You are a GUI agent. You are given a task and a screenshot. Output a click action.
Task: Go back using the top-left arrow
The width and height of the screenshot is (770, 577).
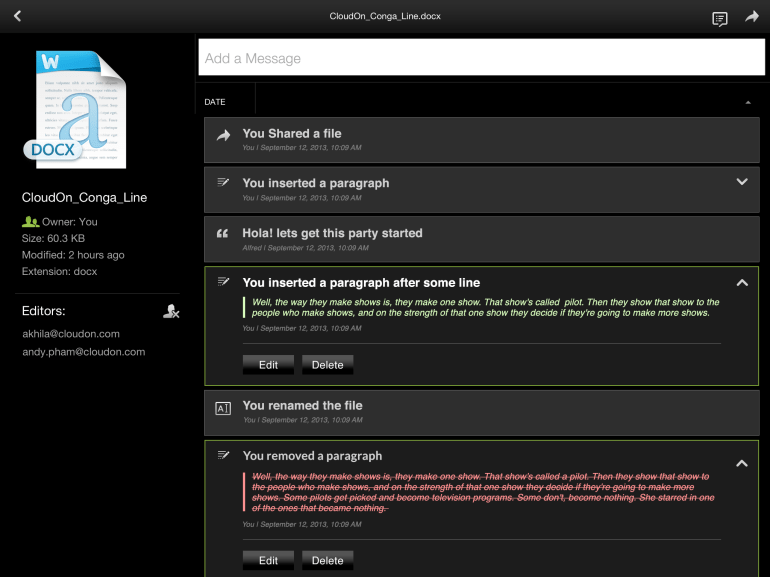(x=18, y=16)
